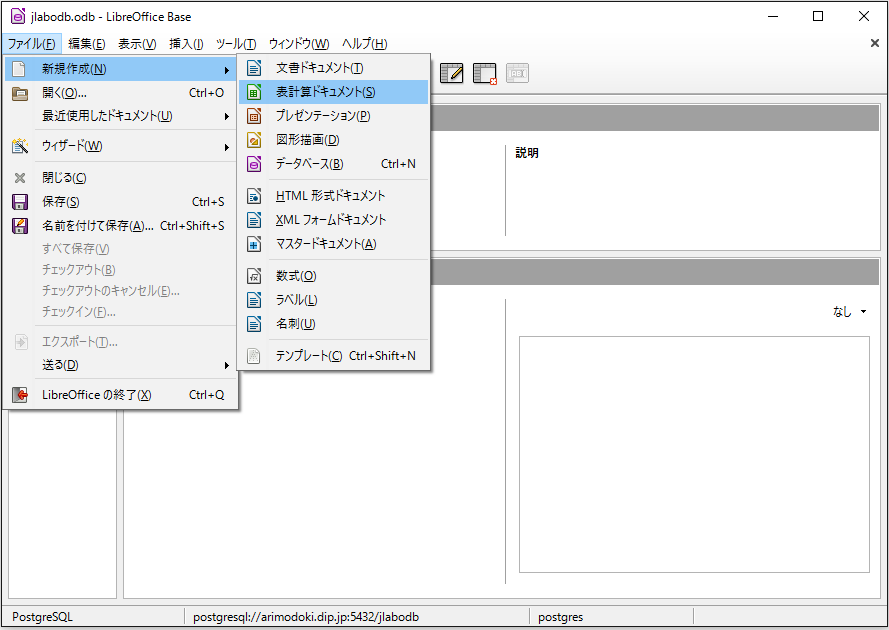Select プレゼンテーション menu entry

coord(333,116)
